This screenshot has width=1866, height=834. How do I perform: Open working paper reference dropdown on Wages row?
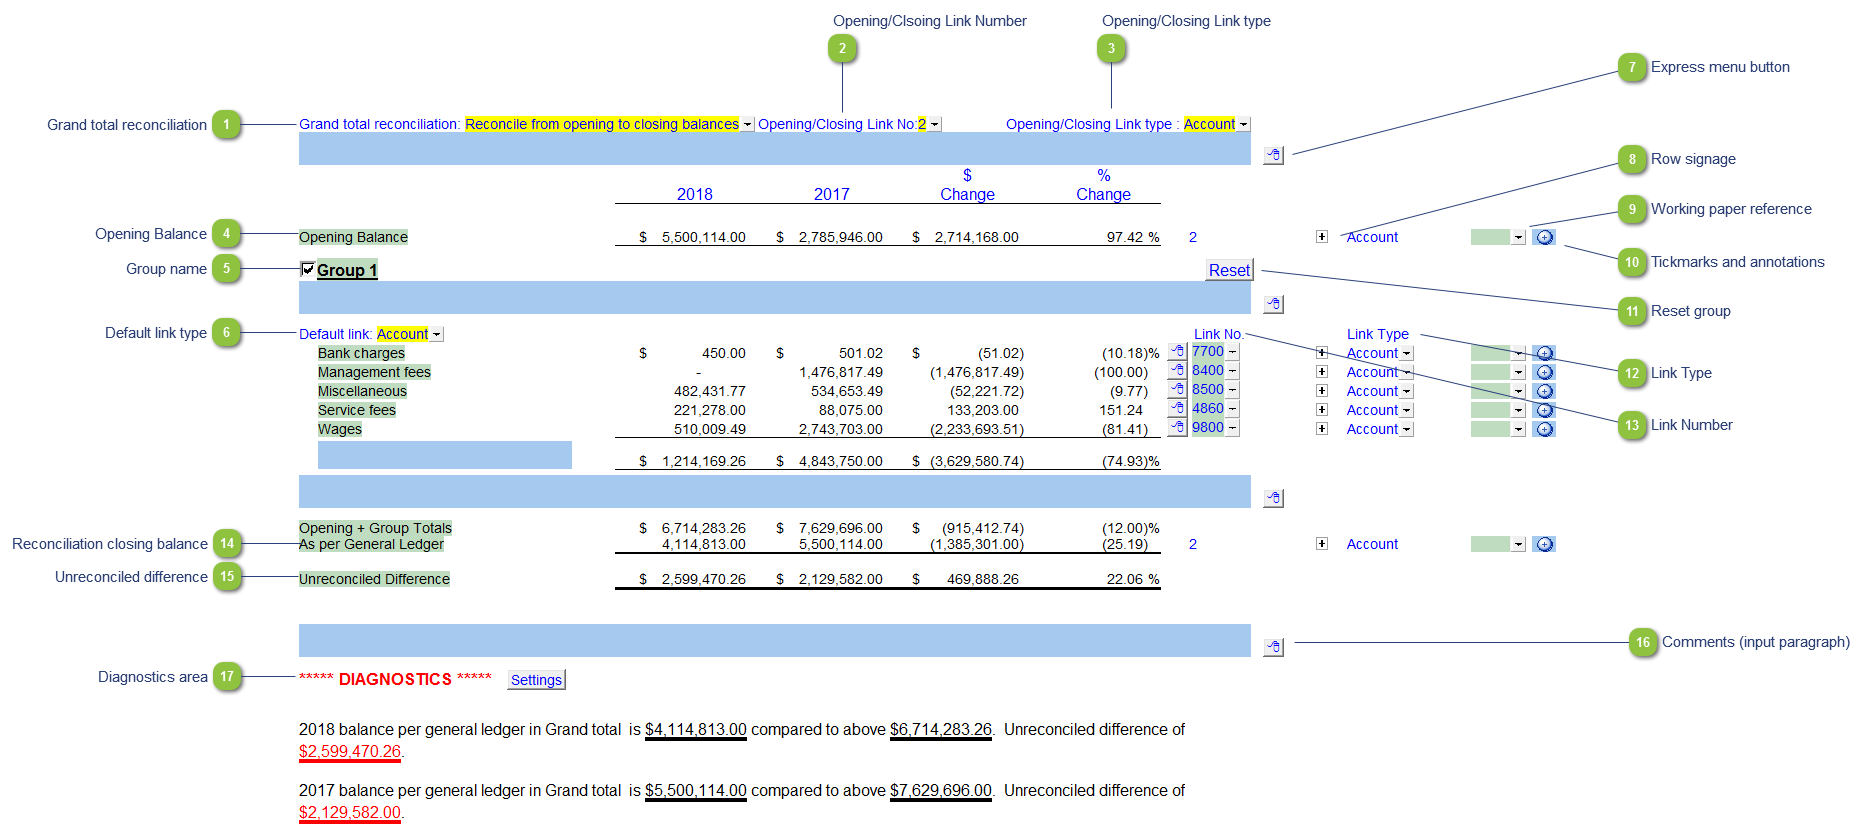[1518, 430]
